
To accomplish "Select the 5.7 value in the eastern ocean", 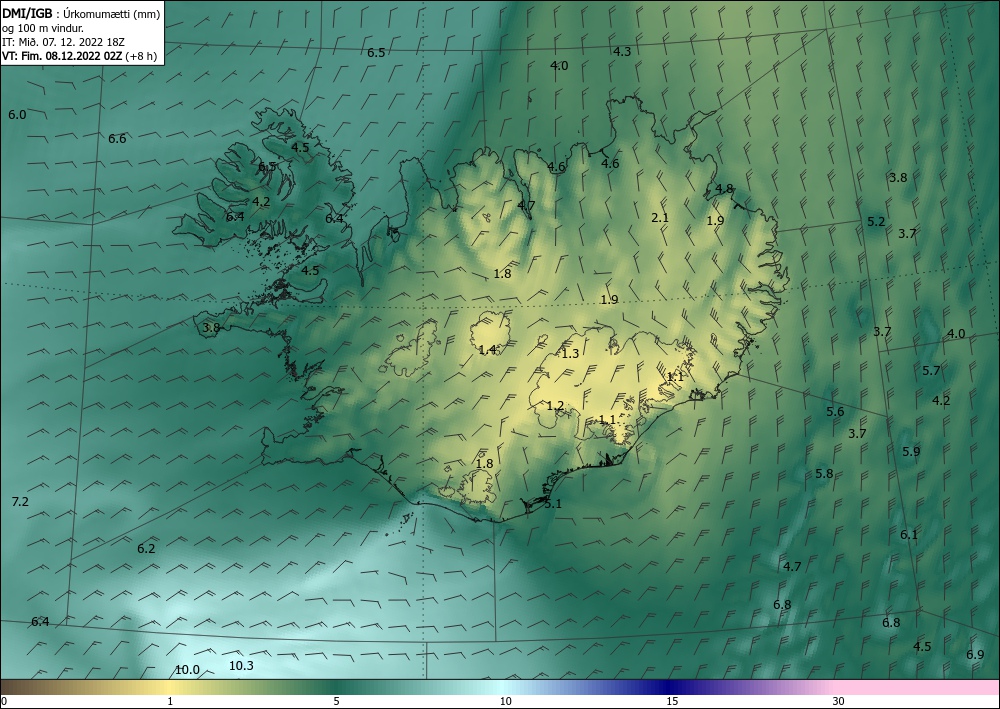I will point(931,370).
